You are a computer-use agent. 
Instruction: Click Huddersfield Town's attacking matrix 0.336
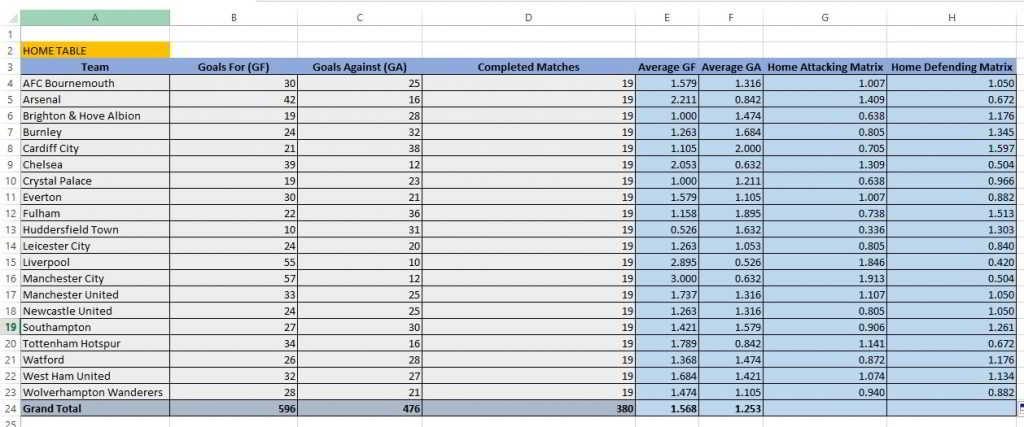[x=825, y=230]
